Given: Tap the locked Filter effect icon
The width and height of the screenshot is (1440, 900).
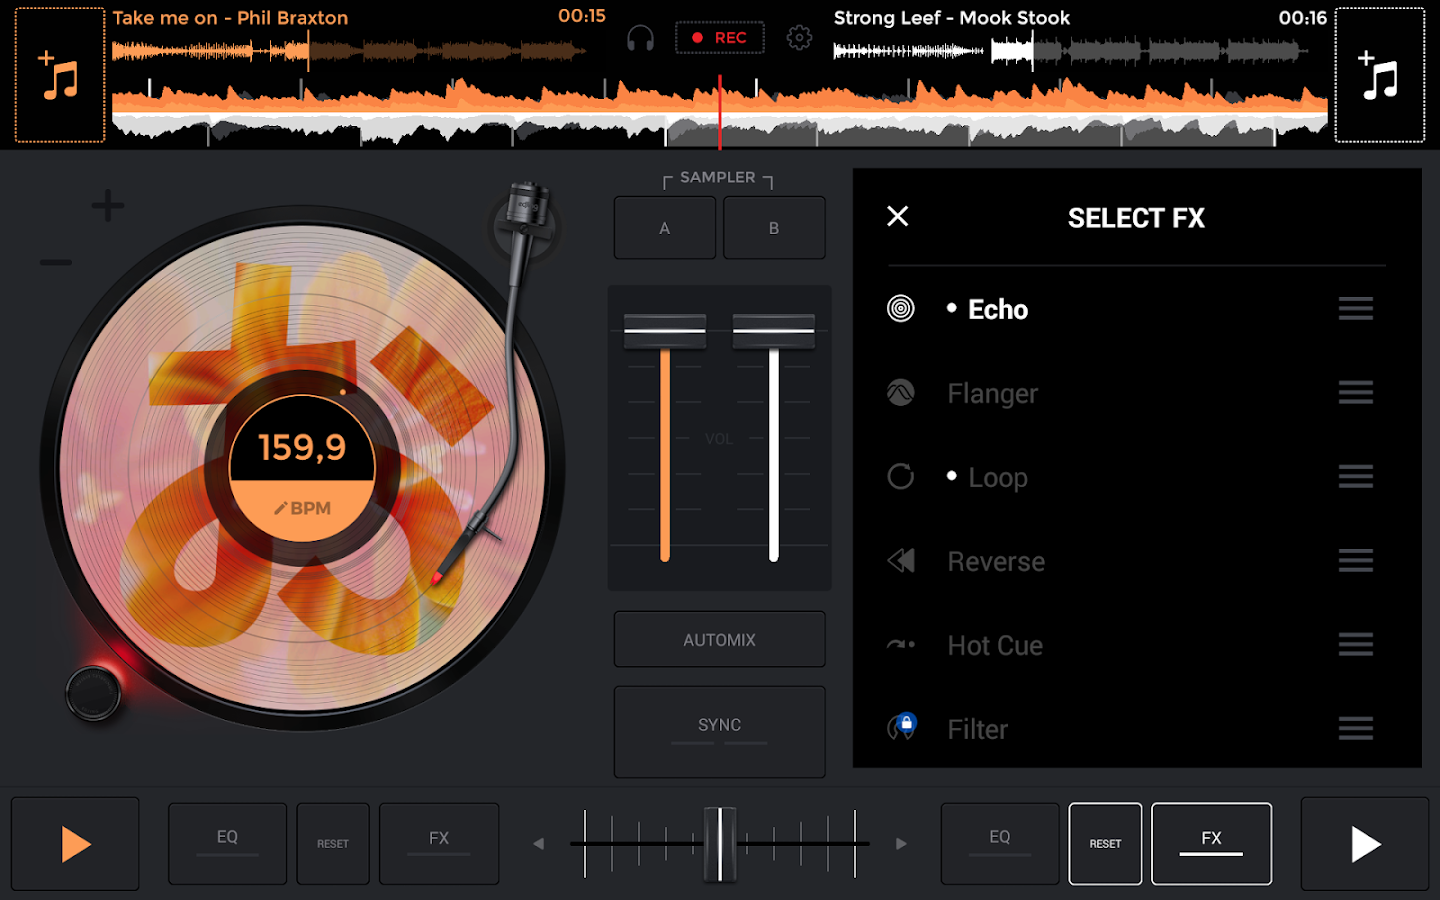Looking at the screenshot, I should [901, 727].
